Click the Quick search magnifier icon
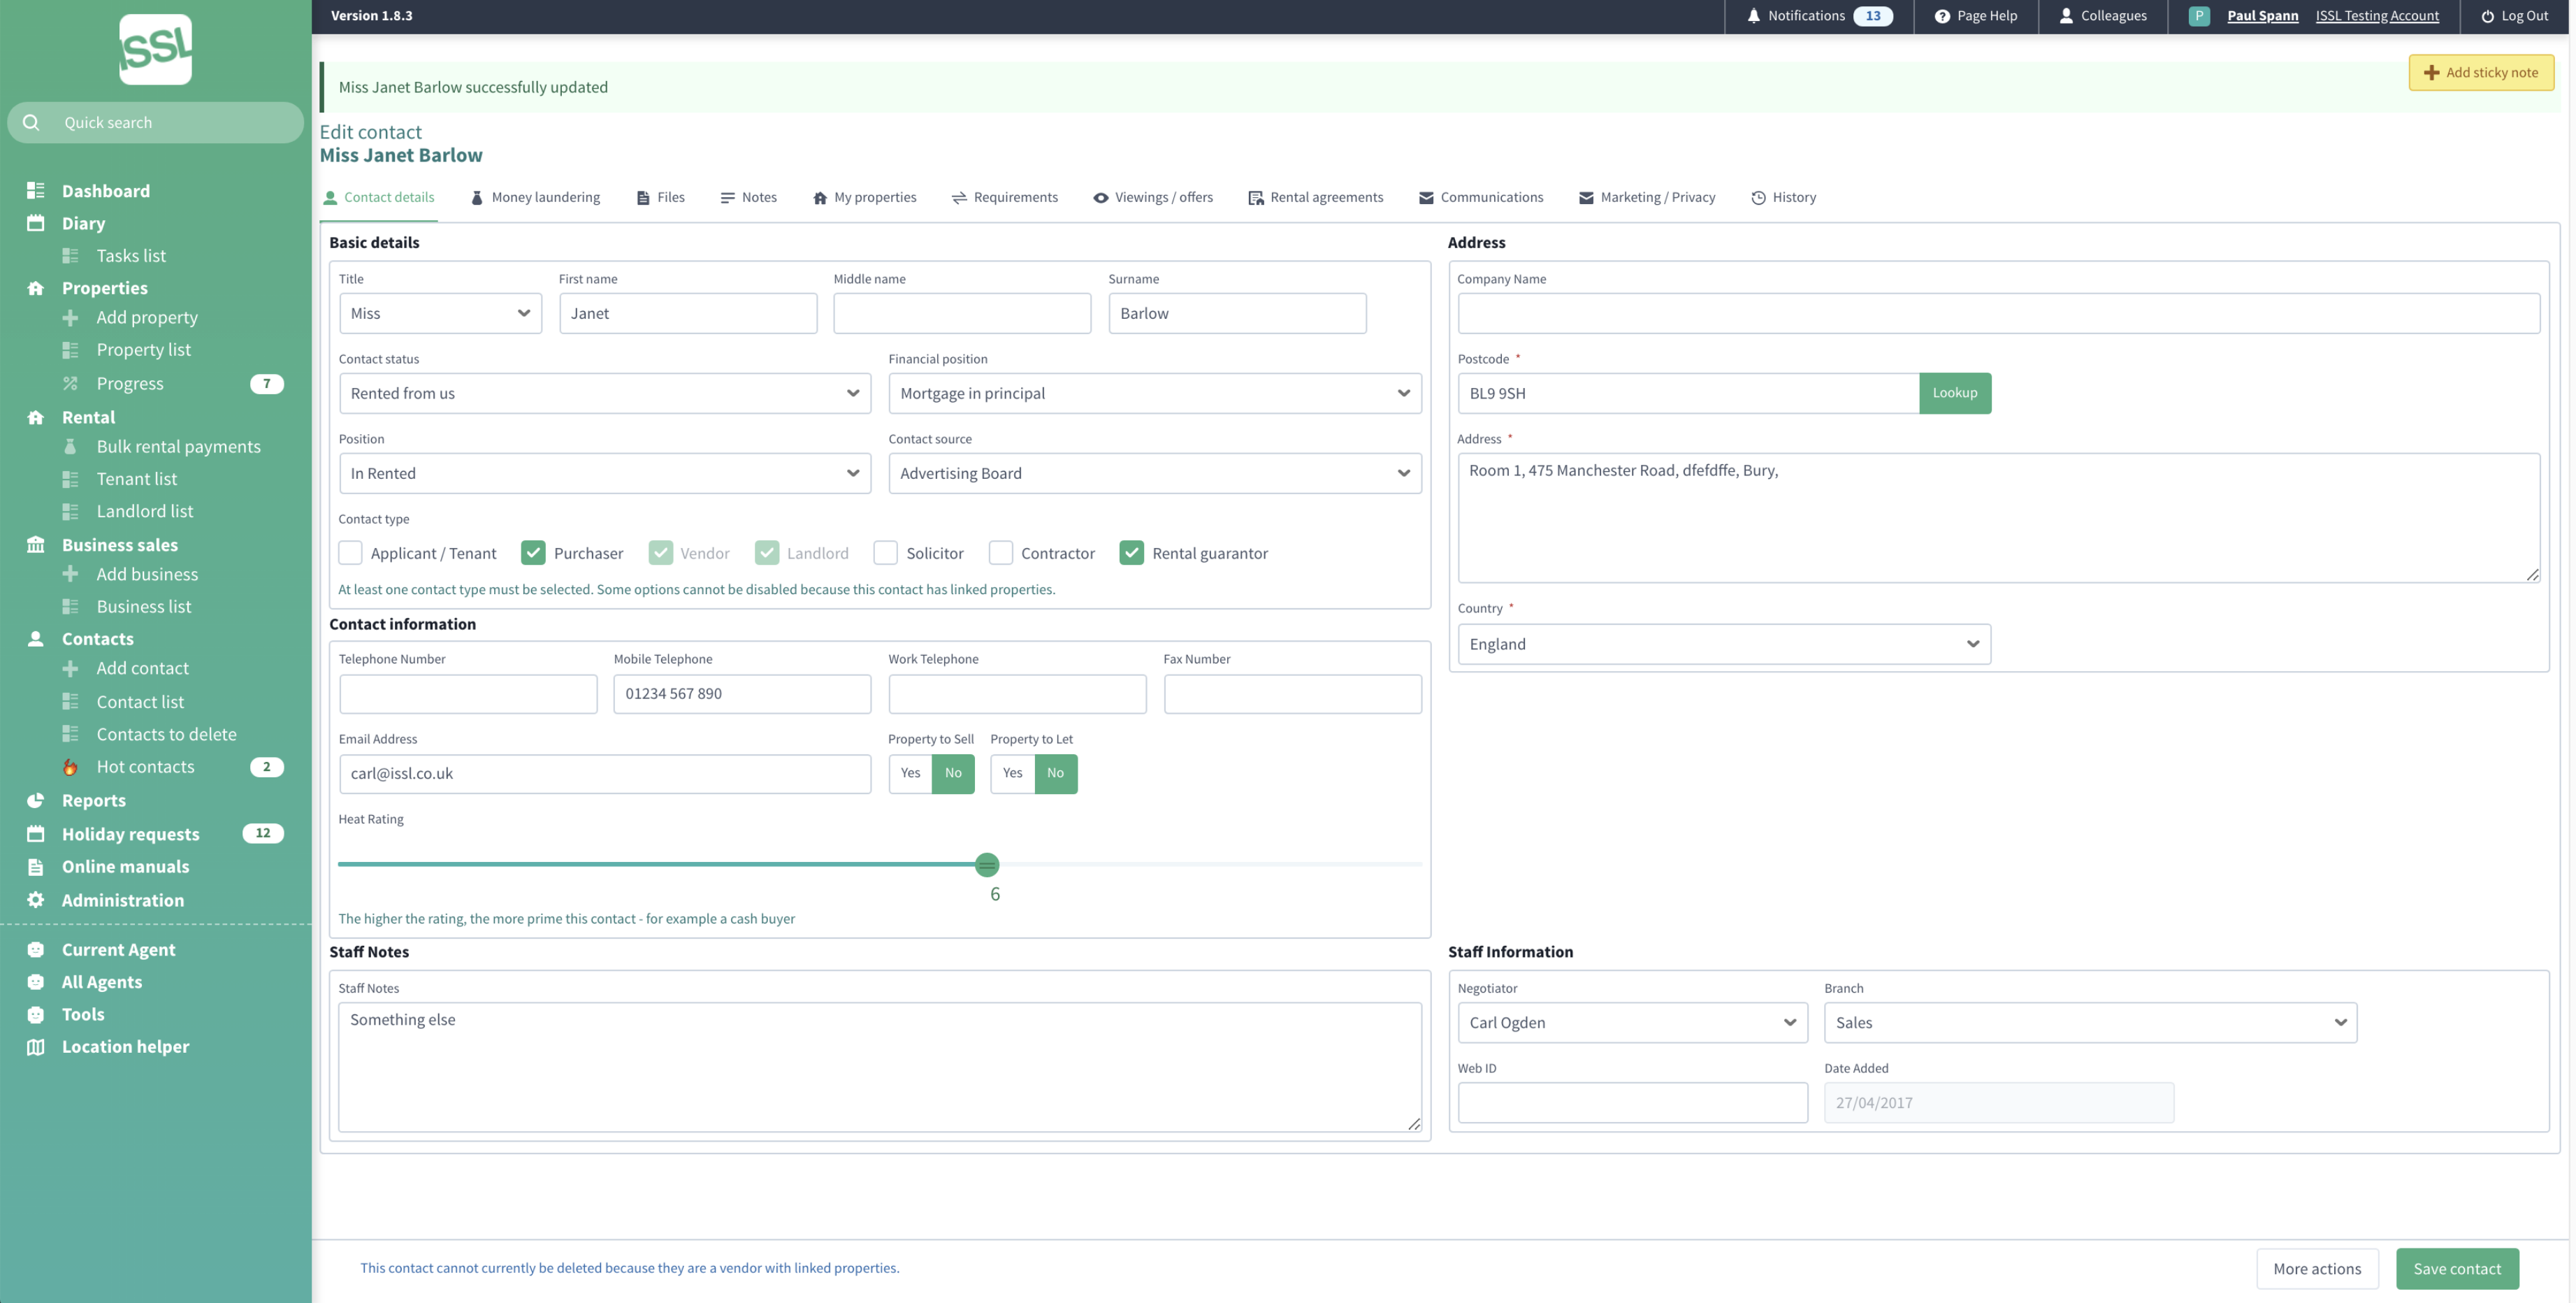The width and height of the screenshot is (2576, 1303). [31, 122]
